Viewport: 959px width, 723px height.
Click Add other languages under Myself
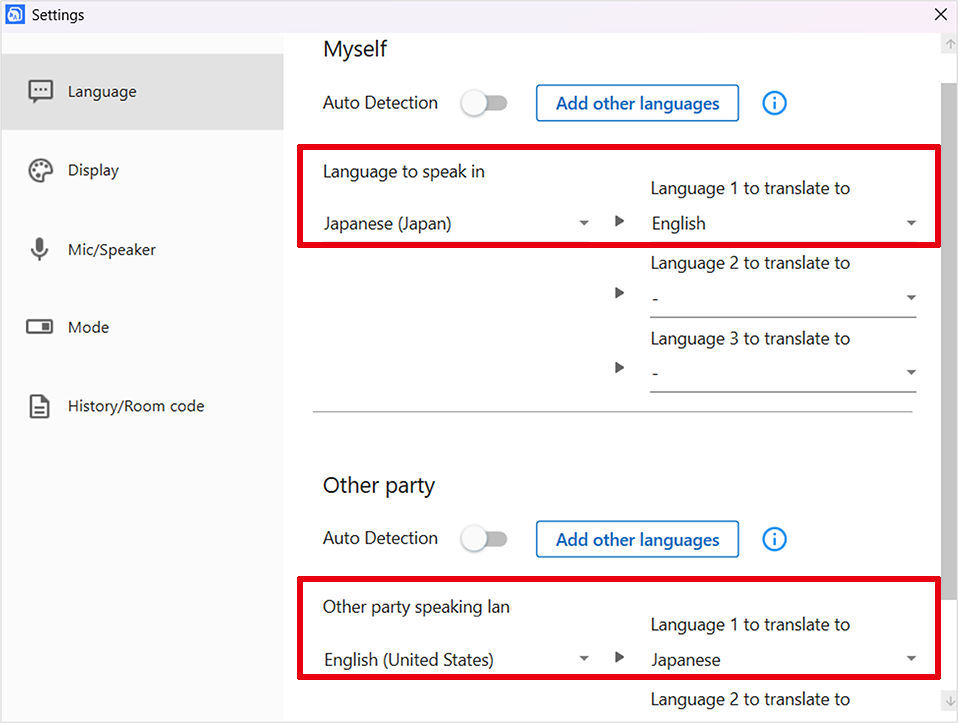(637, 103)
